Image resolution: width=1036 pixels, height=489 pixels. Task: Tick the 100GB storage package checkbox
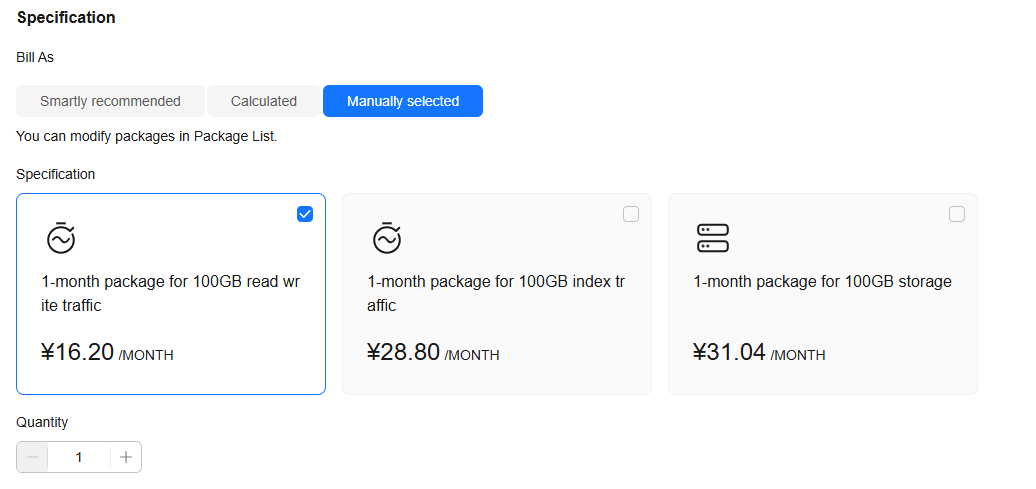click(957, 214)
